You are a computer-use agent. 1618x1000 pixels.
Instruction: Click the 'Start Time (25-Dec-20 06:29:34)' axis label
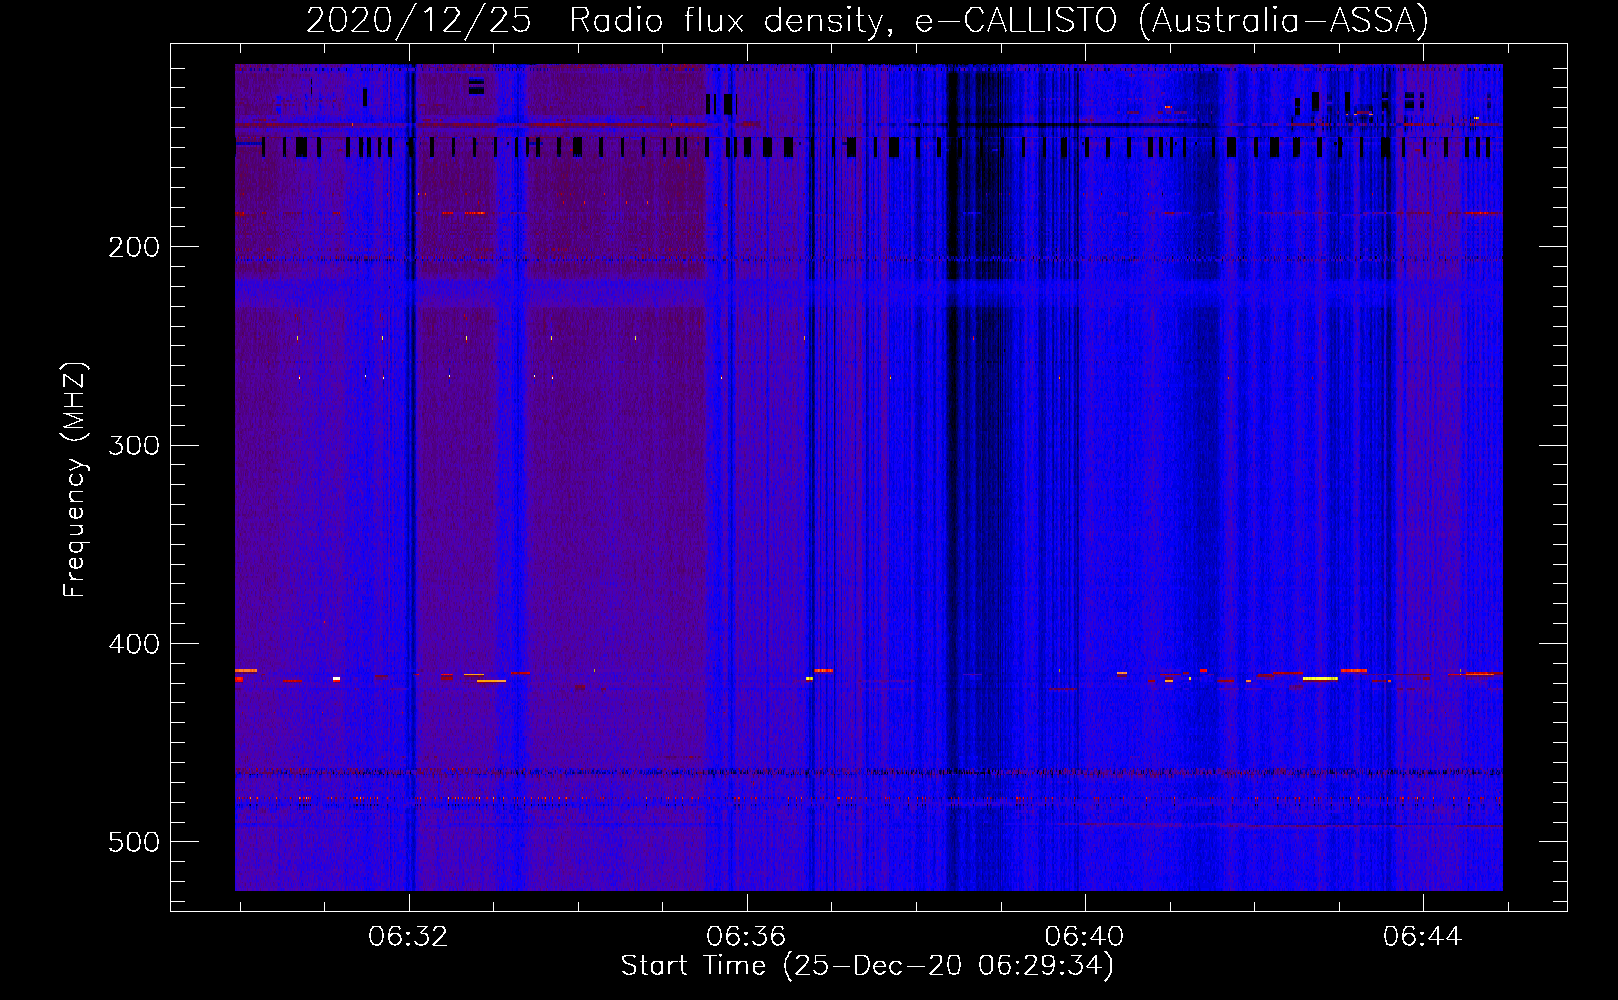(x=867, y=966)
